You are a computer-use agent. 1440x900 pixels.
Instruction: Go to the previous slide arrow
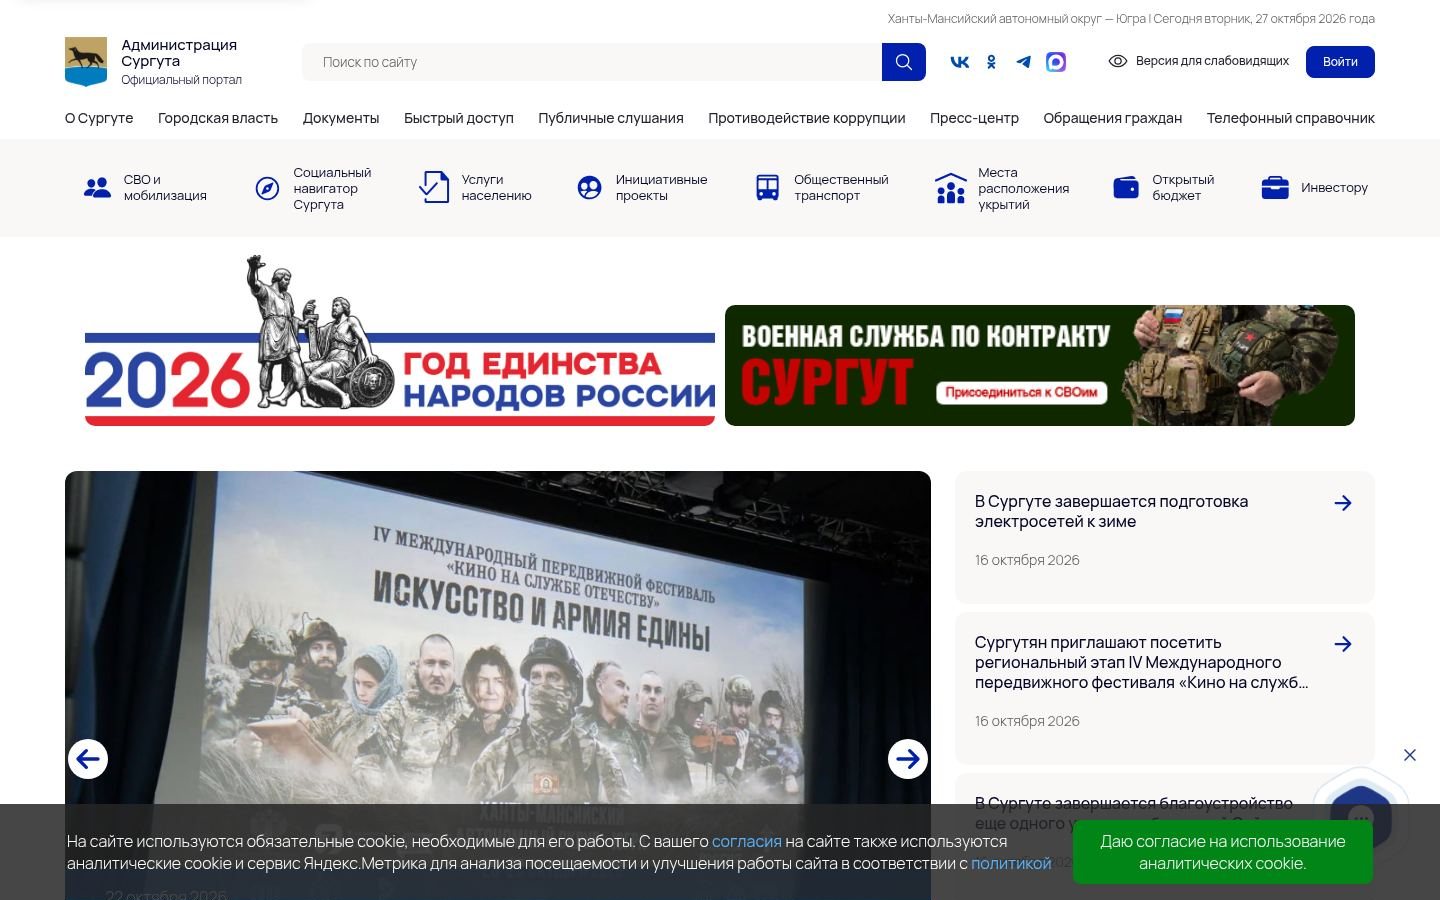pos(88,759)
